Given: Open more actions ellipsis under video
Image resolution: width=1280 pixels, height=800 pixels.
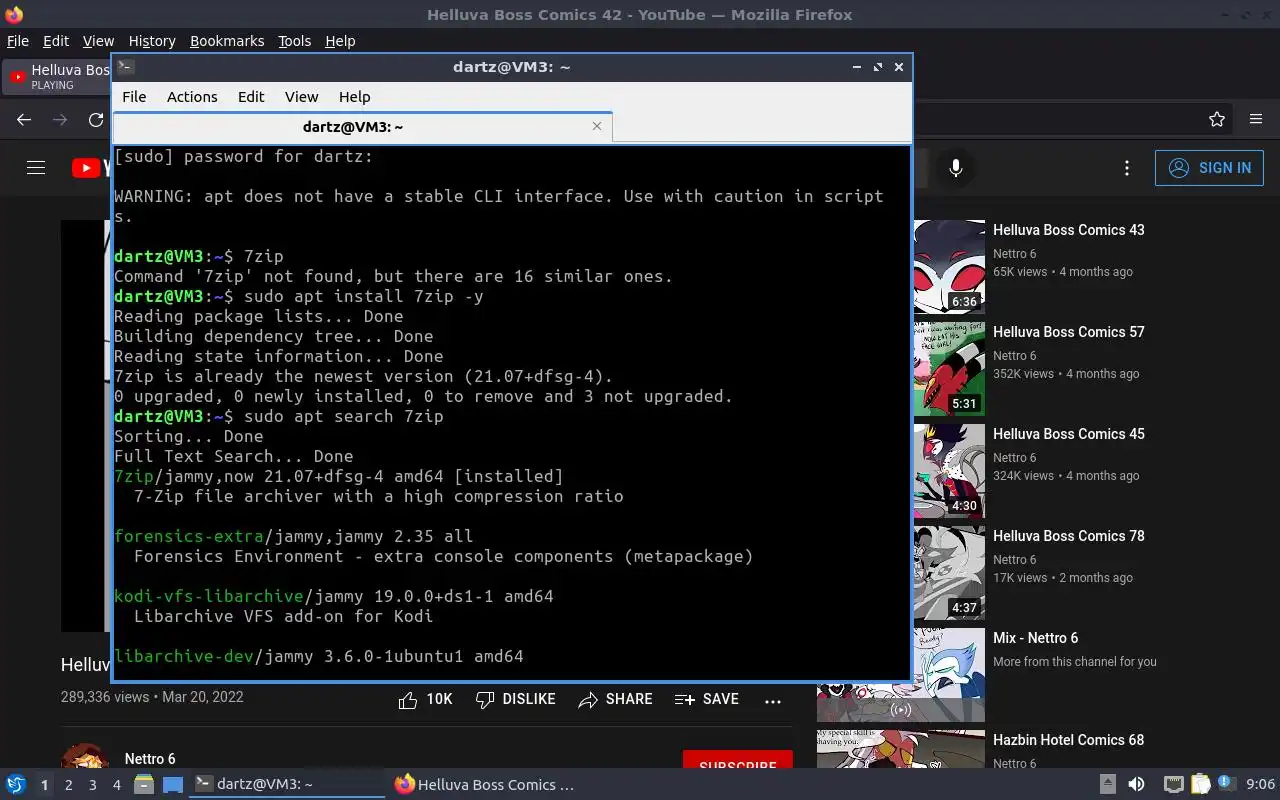Looking at the screenshot, I should [773, 701].
